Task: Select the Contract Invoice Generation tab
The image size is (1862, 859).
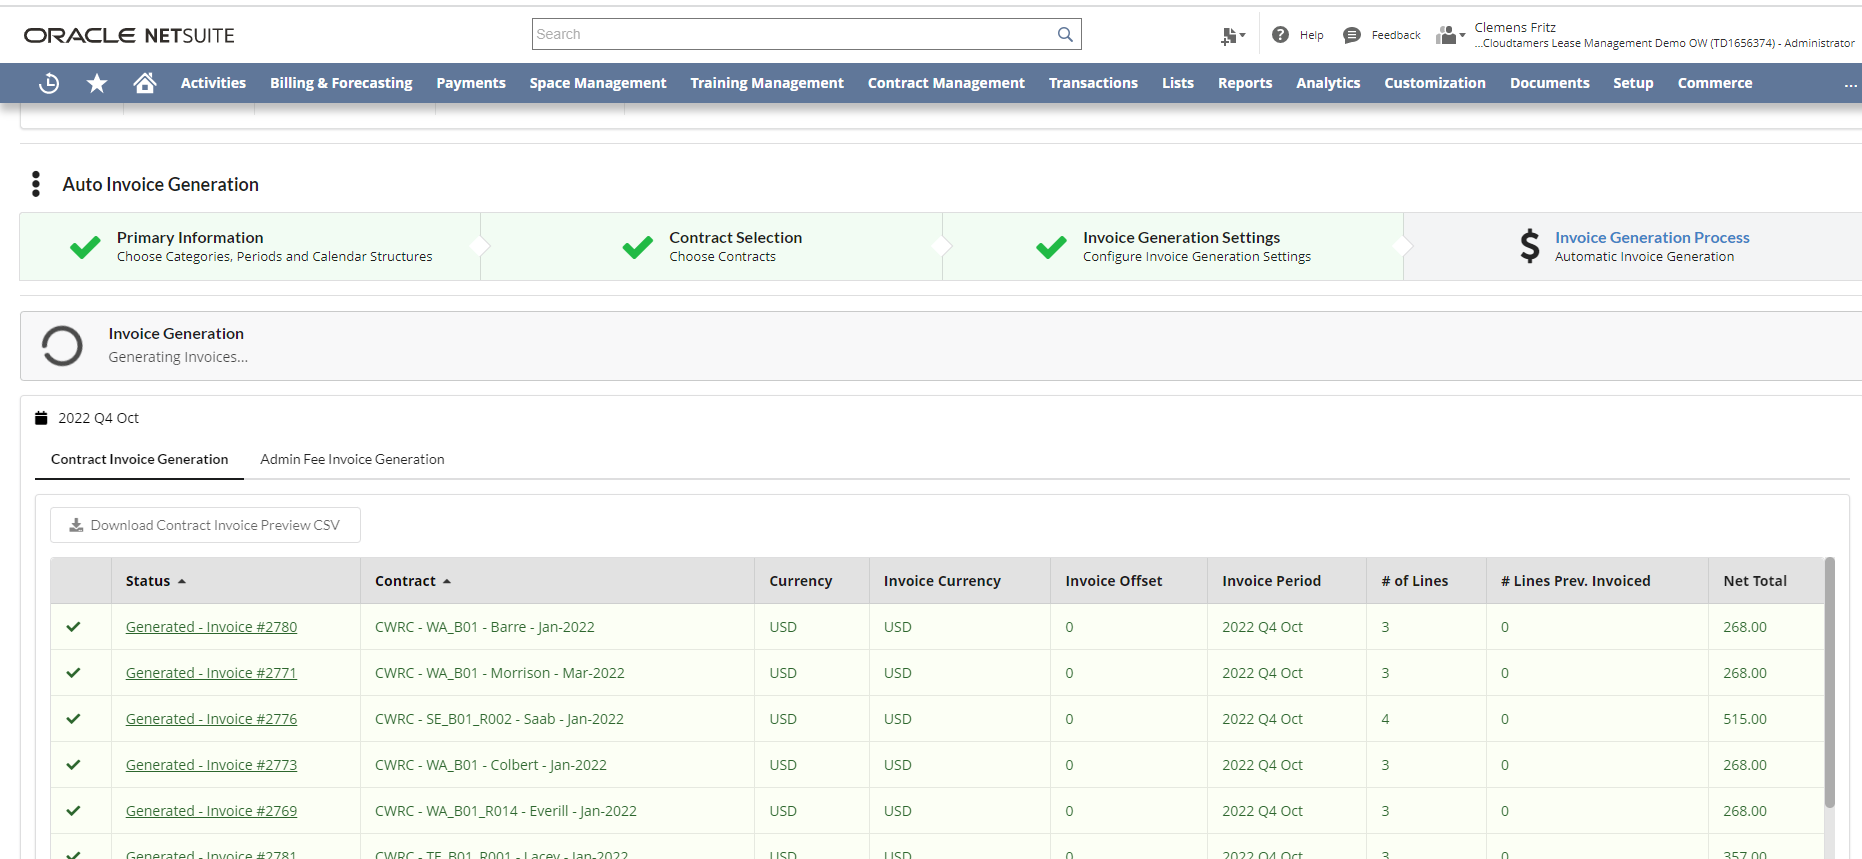Action: pos(140,459)
